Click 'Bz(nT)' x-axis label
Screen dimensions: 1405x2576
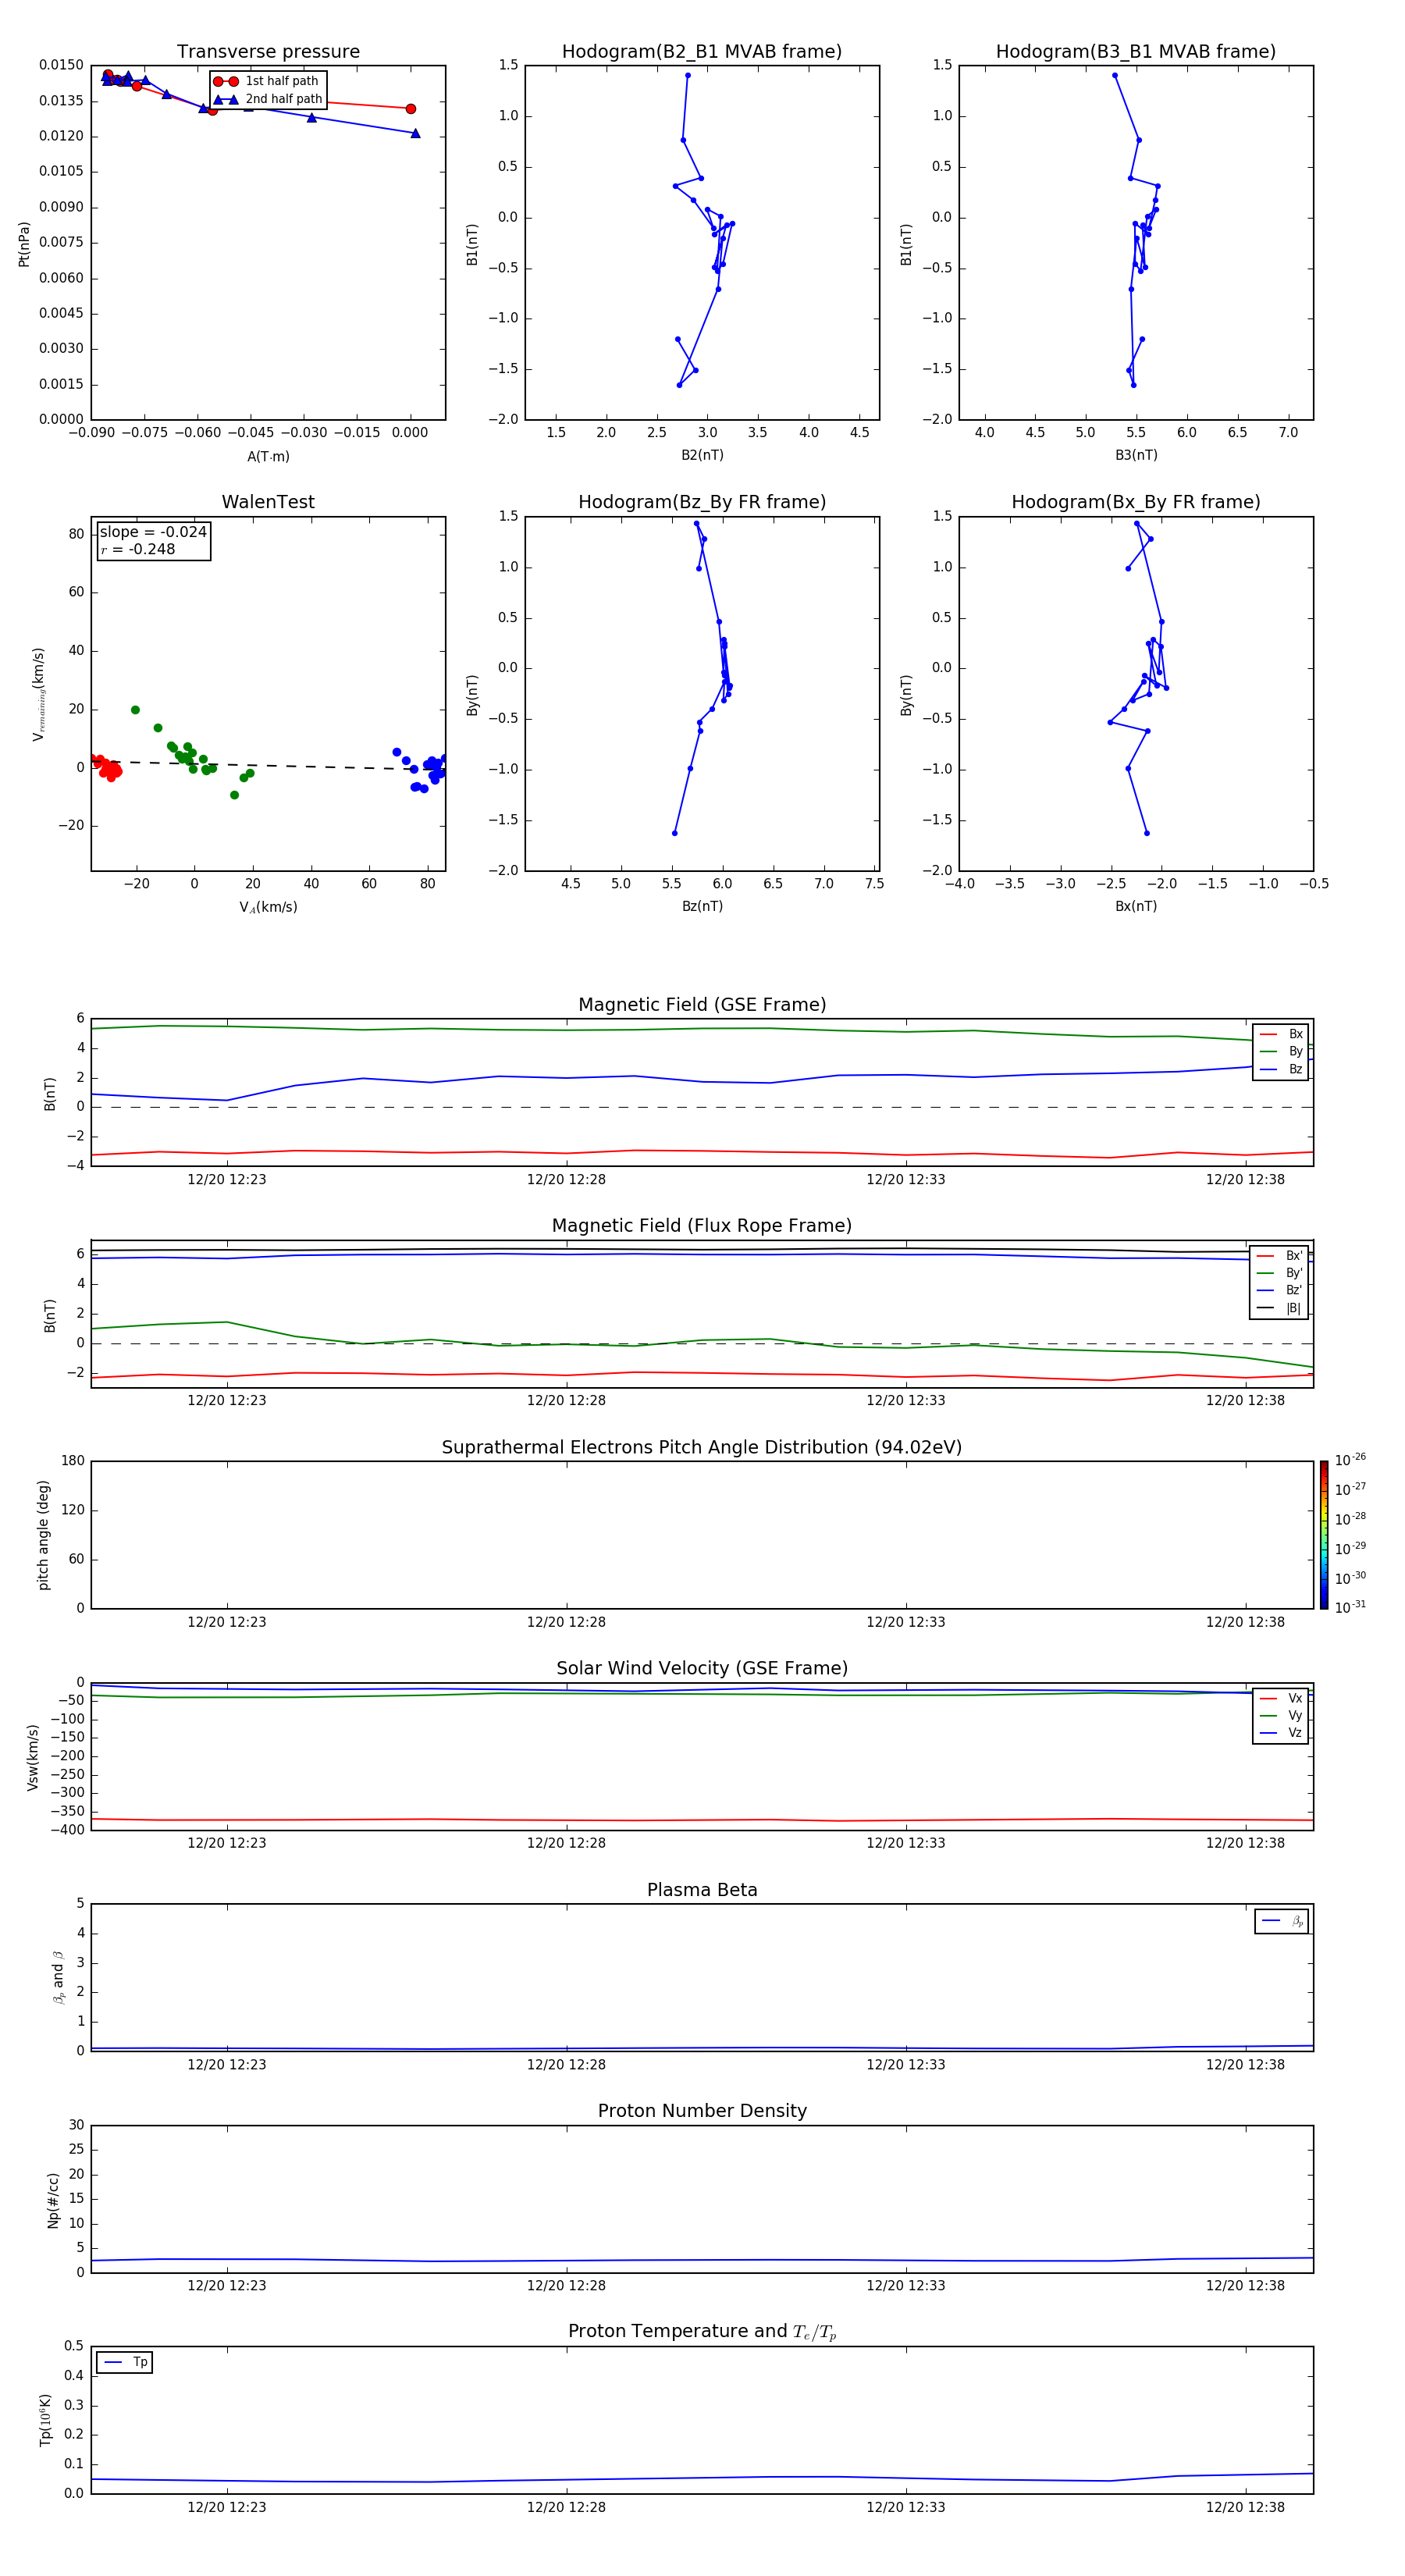(702, 906)
